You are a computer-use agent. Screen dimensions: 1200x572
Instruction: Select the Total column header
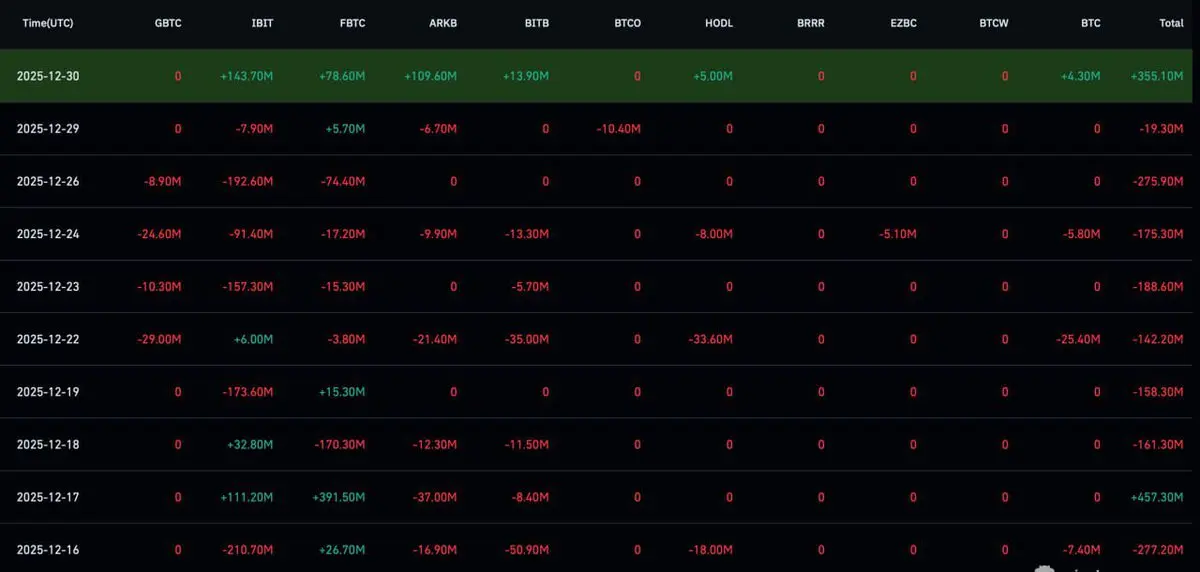click(x=1171, y=23)
